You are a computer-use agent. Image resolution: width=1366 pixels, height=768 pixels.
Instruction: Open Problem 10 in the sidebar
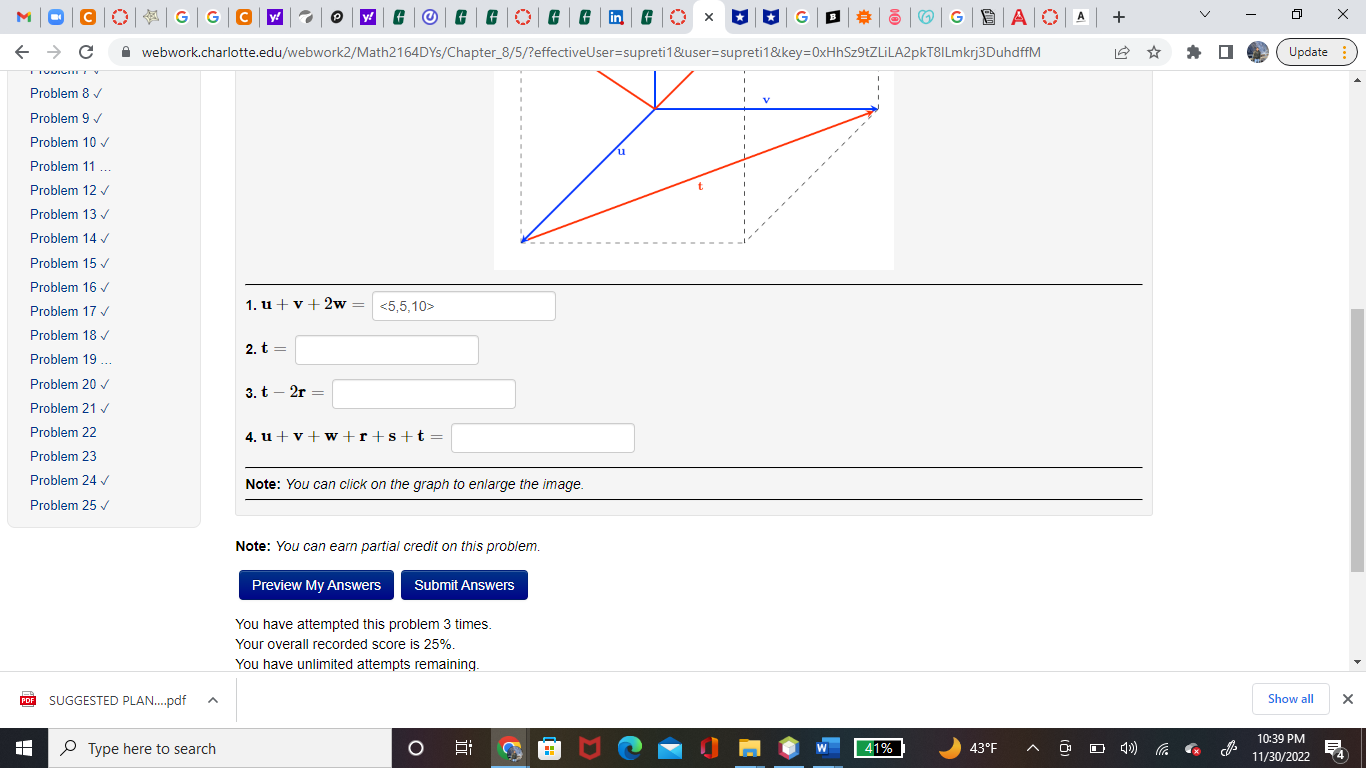point(70,142)
